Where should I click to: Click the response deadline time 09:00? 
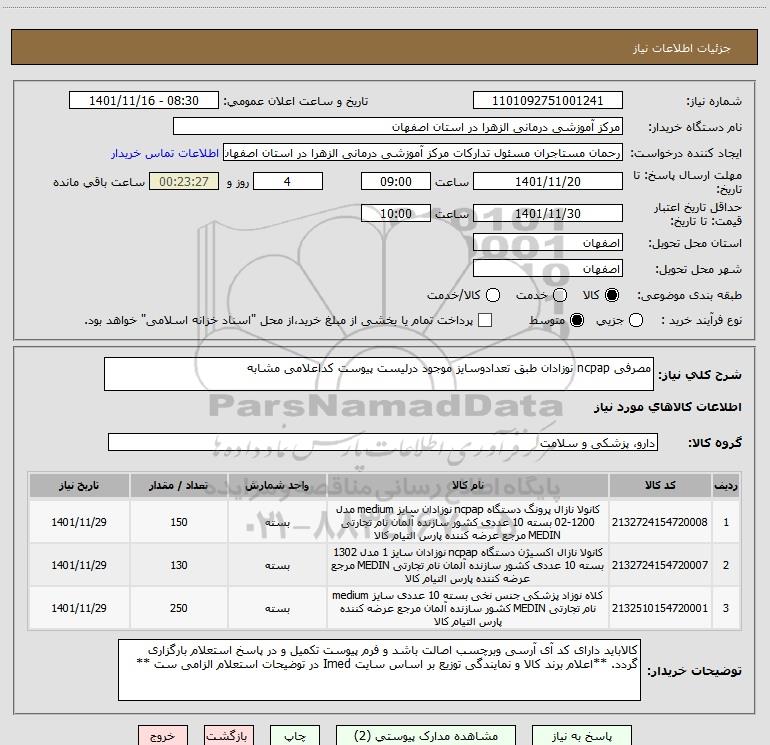pos(396,182)
